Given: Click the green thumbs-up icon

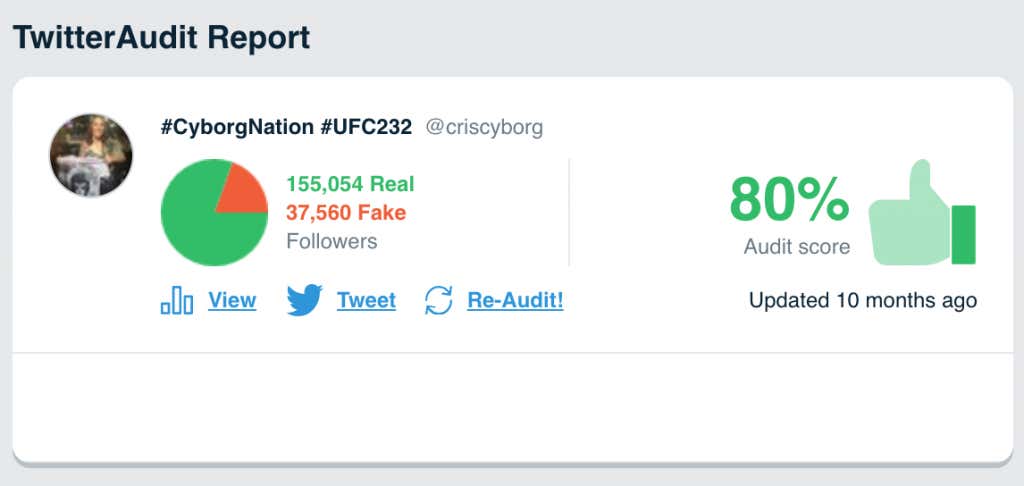Looking at the screenshot, I should click(x=921, y=212).
